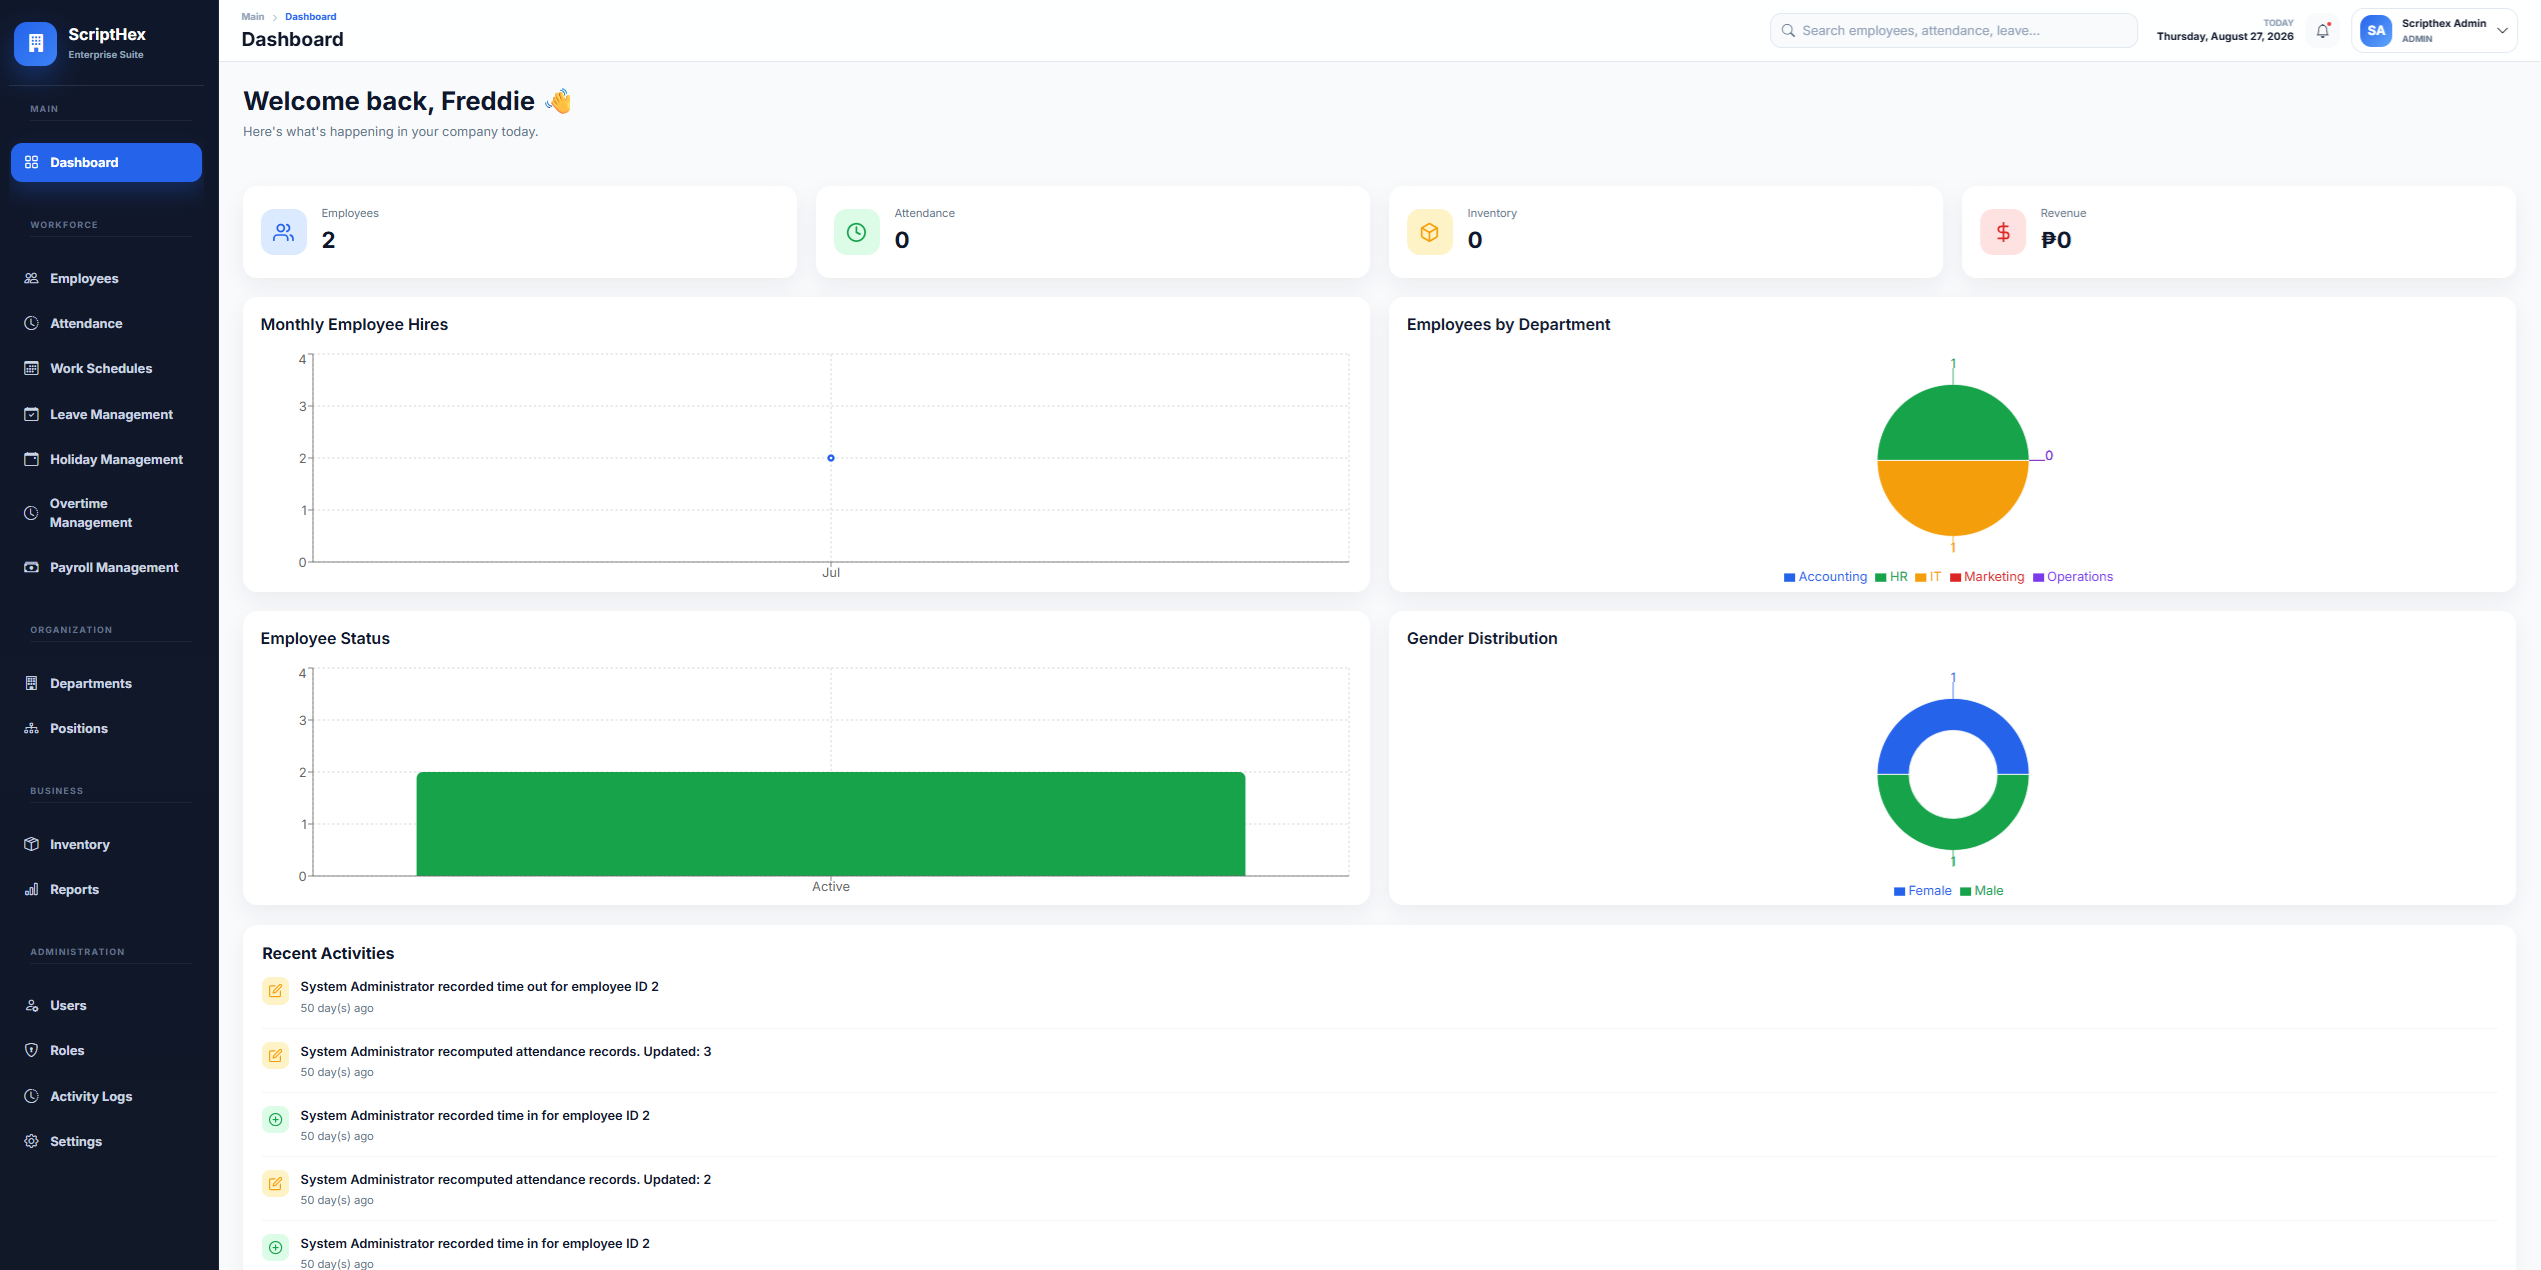This screenshot has height=1270, width=2541.
Task: Open Inventory in Business section
Action: point(106,844)
